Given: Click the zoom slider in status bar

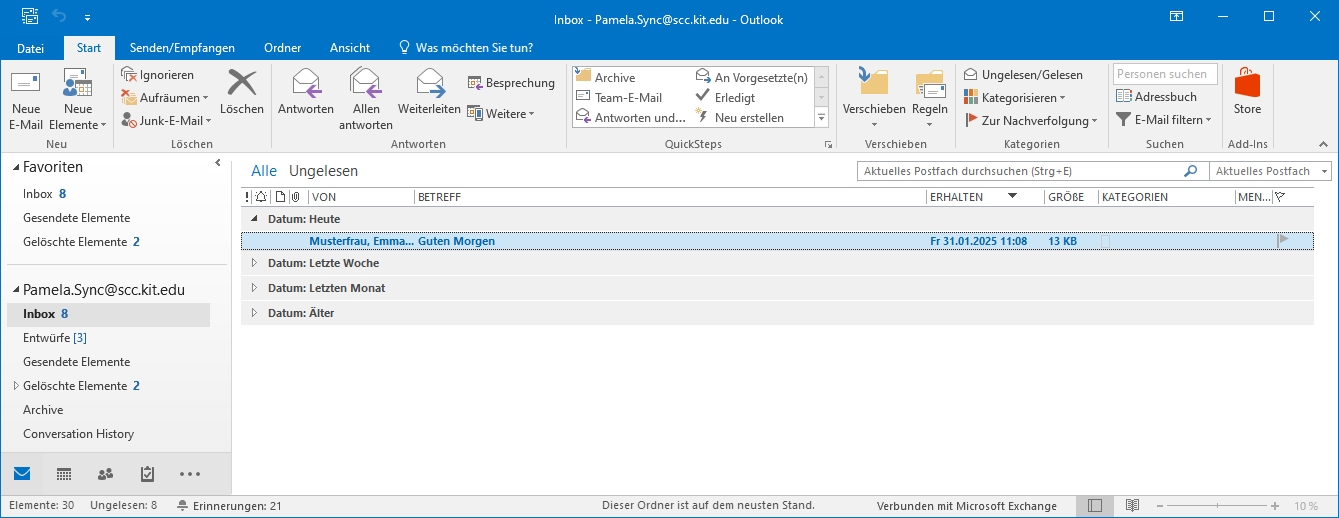Looking at the screenshot, I should 1217,506.
